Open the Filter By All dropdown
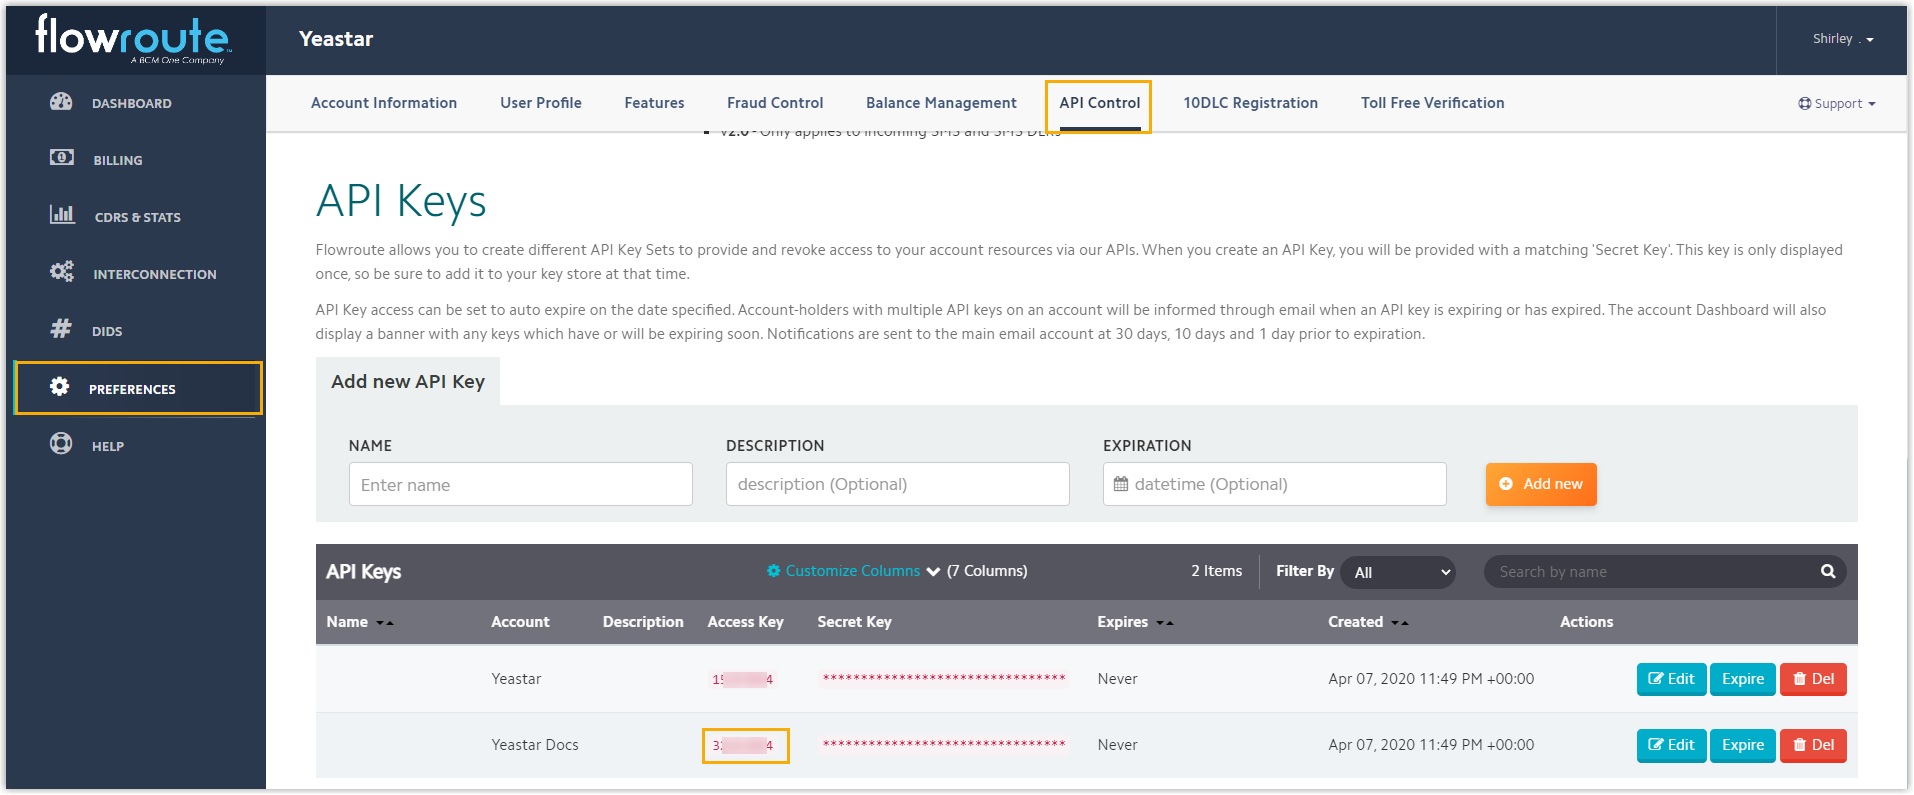This screenshot has height=795, width=1914. tap(1397, 572)
